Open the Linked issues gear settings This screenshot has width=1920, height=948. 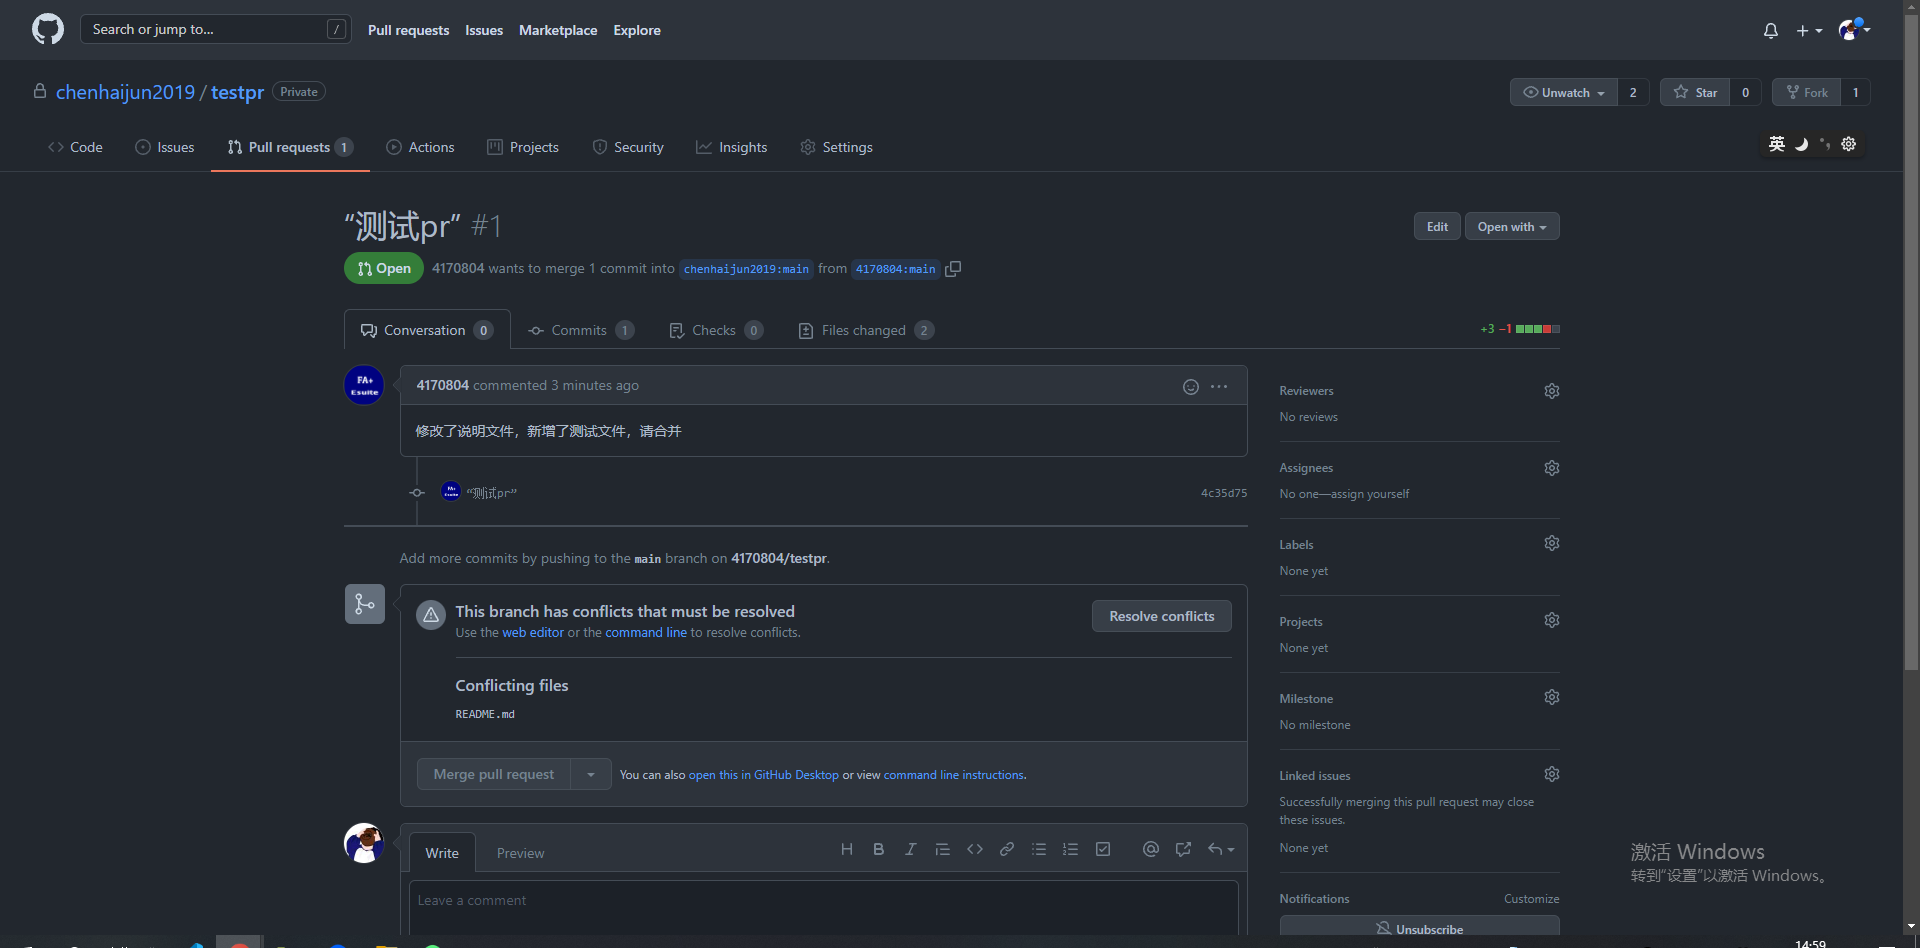1552,774
